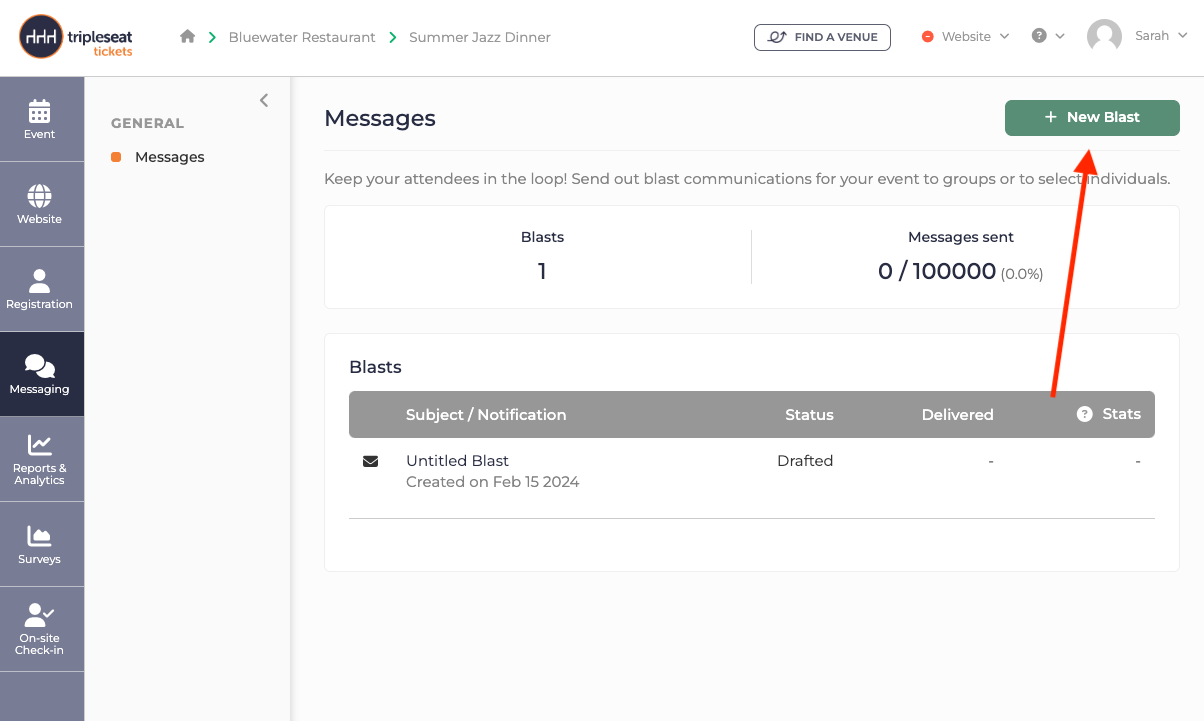Create a New Blast

click(x=1092, y=117)
